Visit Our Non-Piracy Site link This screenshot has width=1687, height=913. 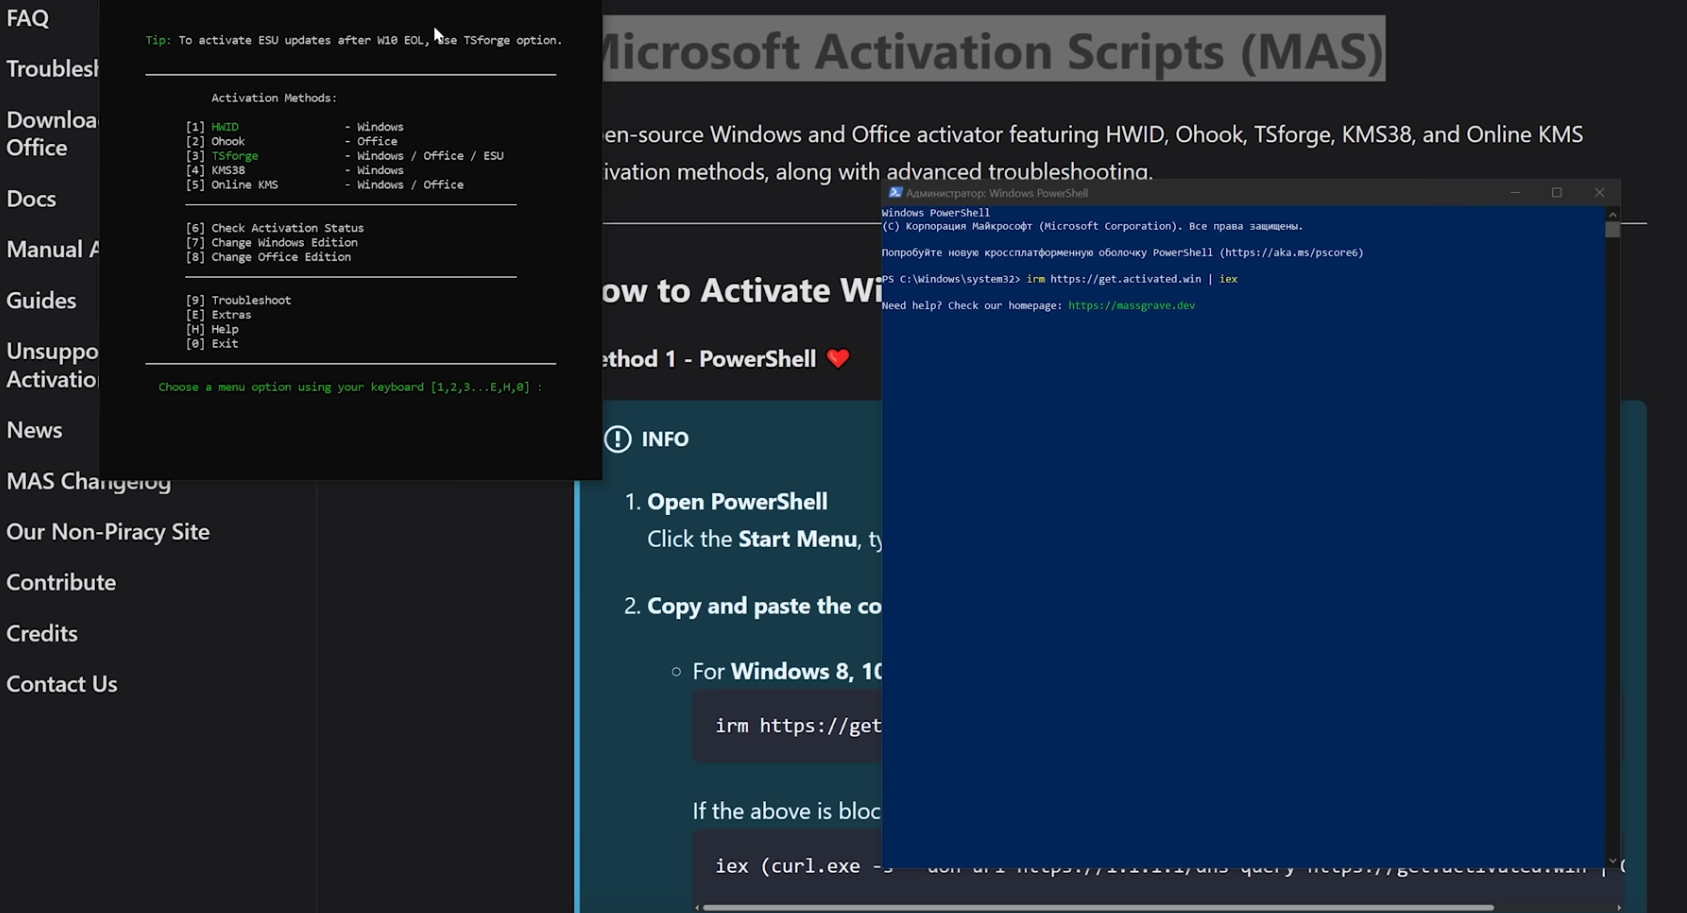pyautogui.click(x=108, y=532)
